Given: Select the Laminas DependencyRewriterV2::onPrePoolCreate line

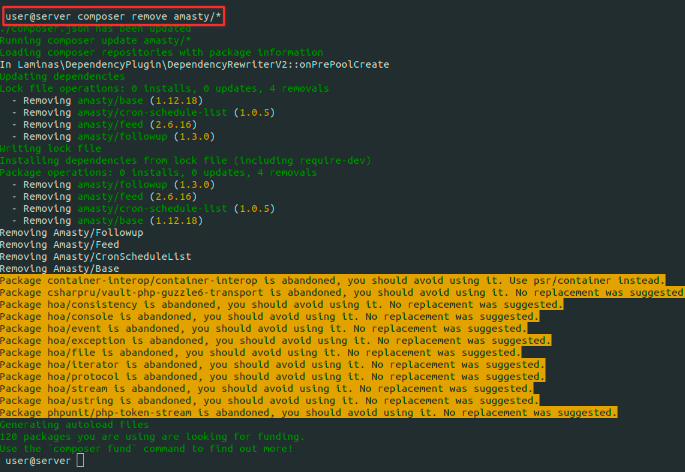Looking at the screenshot, I should click(194, 65).
